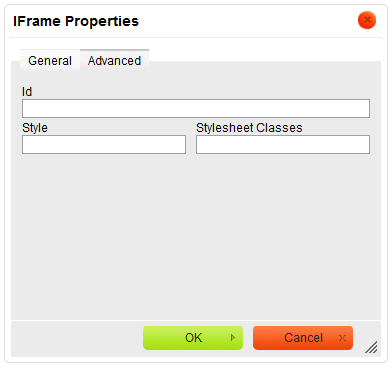Click the title bar area beside the title
Screen dimensions: 392x367
247,21
